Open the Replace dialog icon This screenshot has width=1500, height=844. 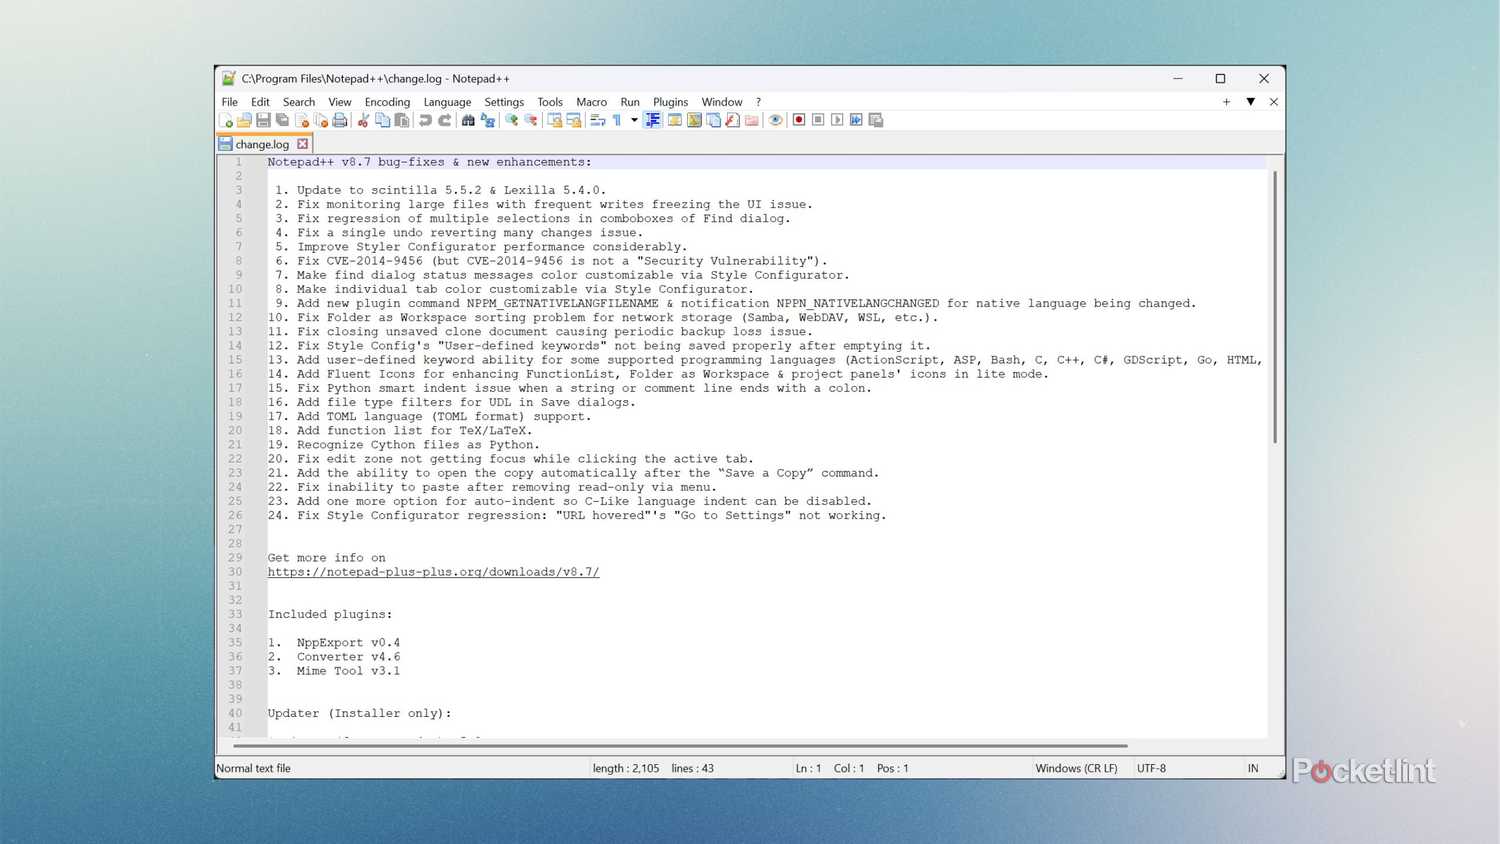488,120
